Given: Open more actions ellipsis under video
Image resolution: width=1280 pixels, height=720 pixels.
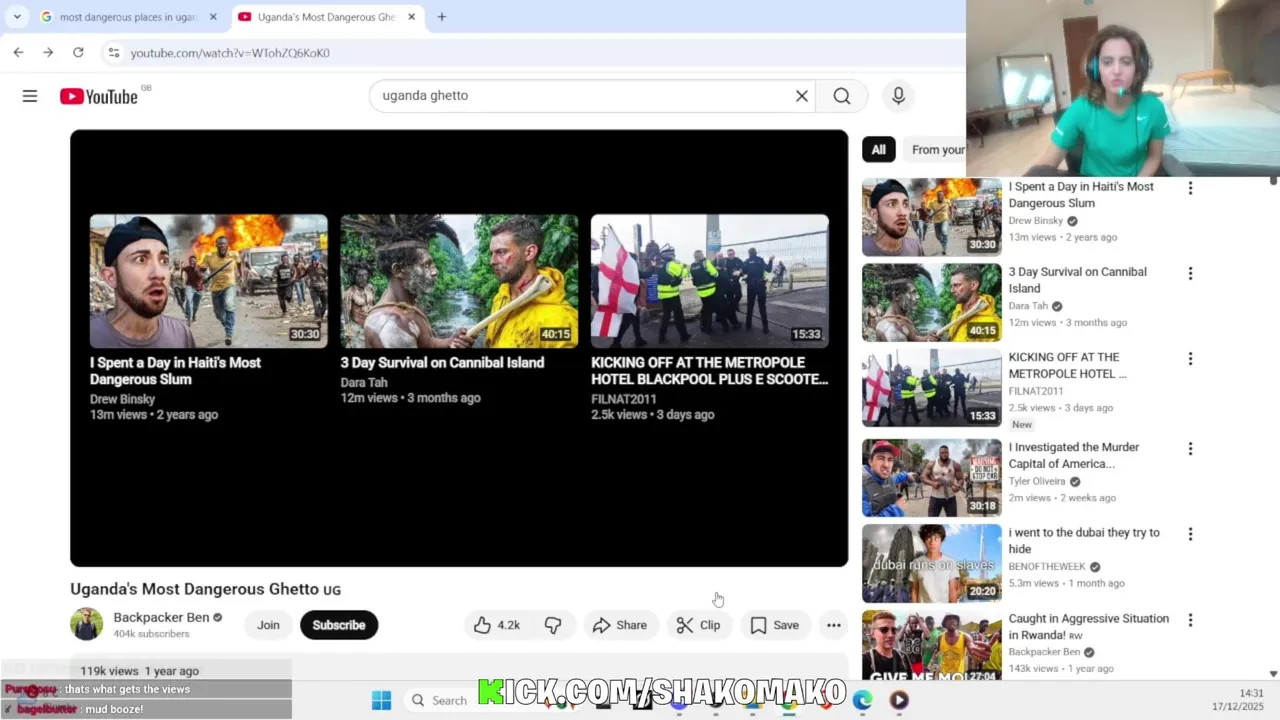Looking at the screenshot, I should [833, 625].
